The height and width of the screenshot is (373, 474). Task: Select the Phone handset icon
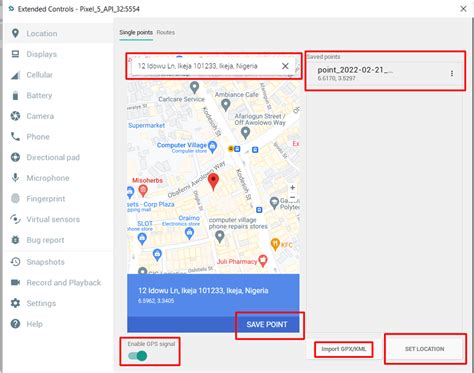pyautogui.click(x=15, y=137)
